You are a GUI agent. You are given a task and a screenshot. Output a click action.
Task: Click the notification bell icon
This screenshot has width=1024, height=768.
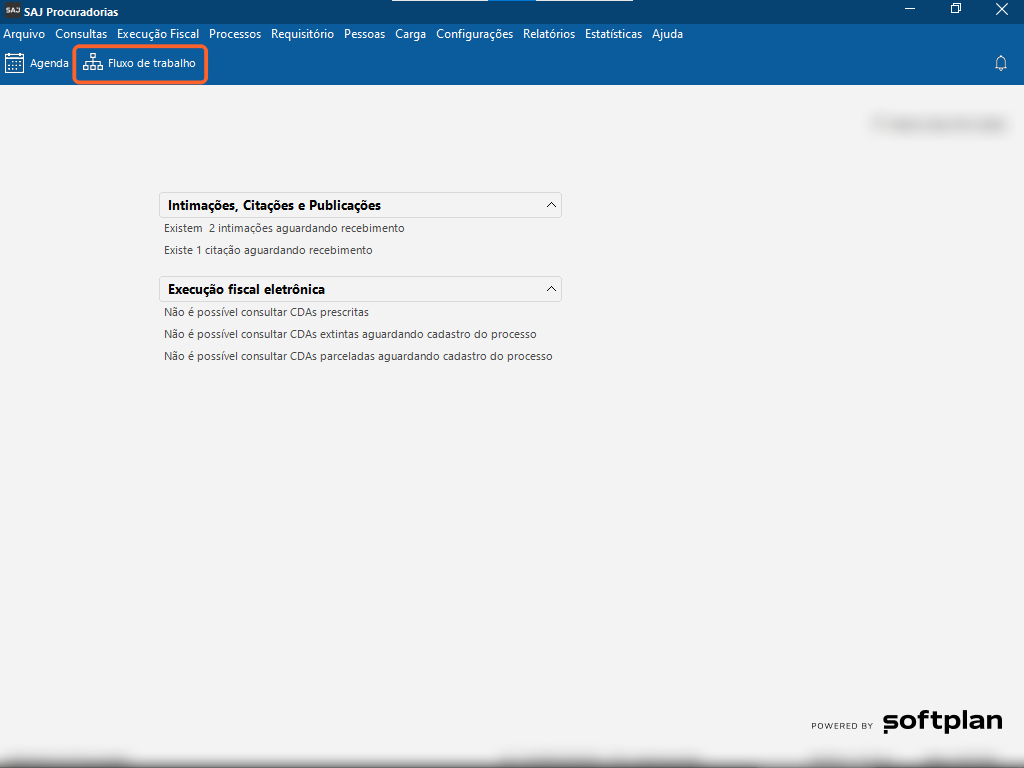(1000, 64)
